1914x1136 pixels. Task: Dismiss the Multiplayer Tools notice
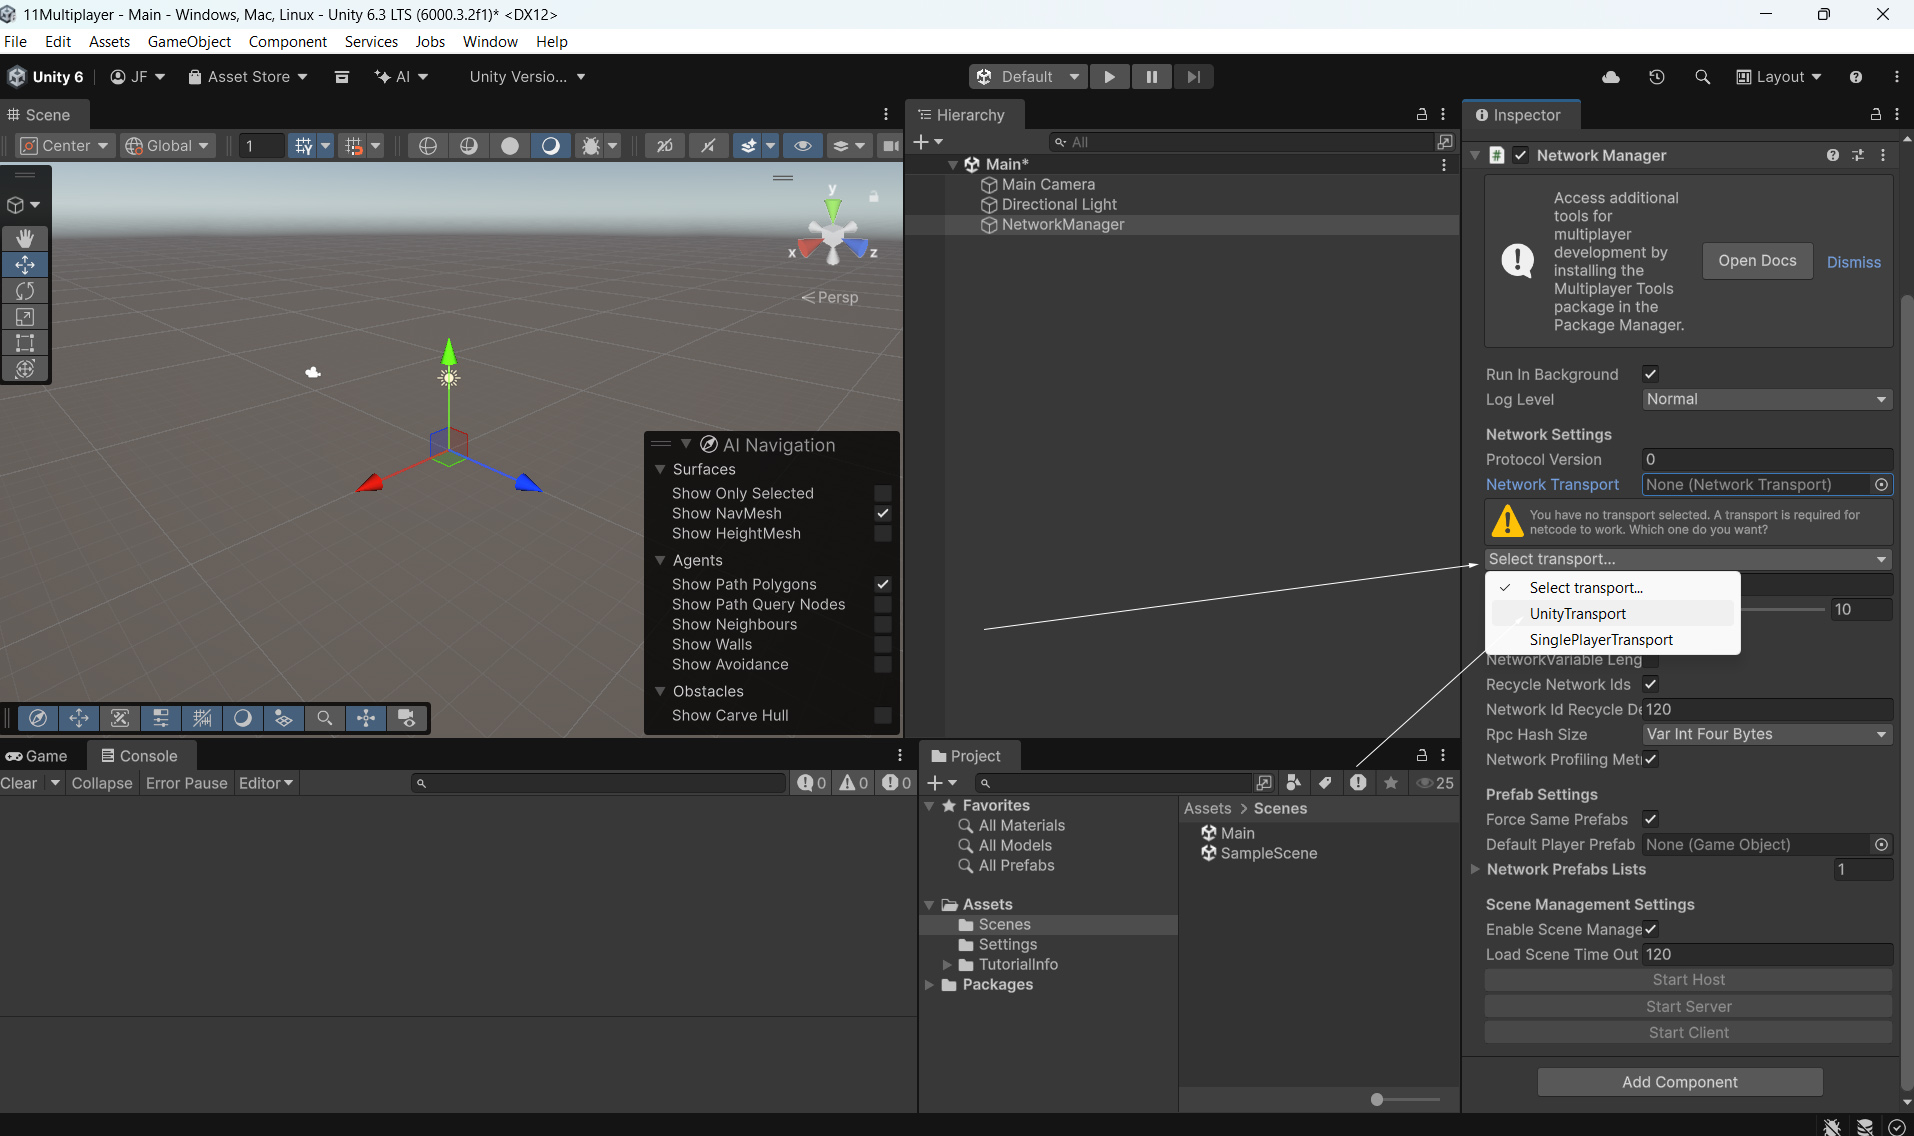coord(1853,262)
